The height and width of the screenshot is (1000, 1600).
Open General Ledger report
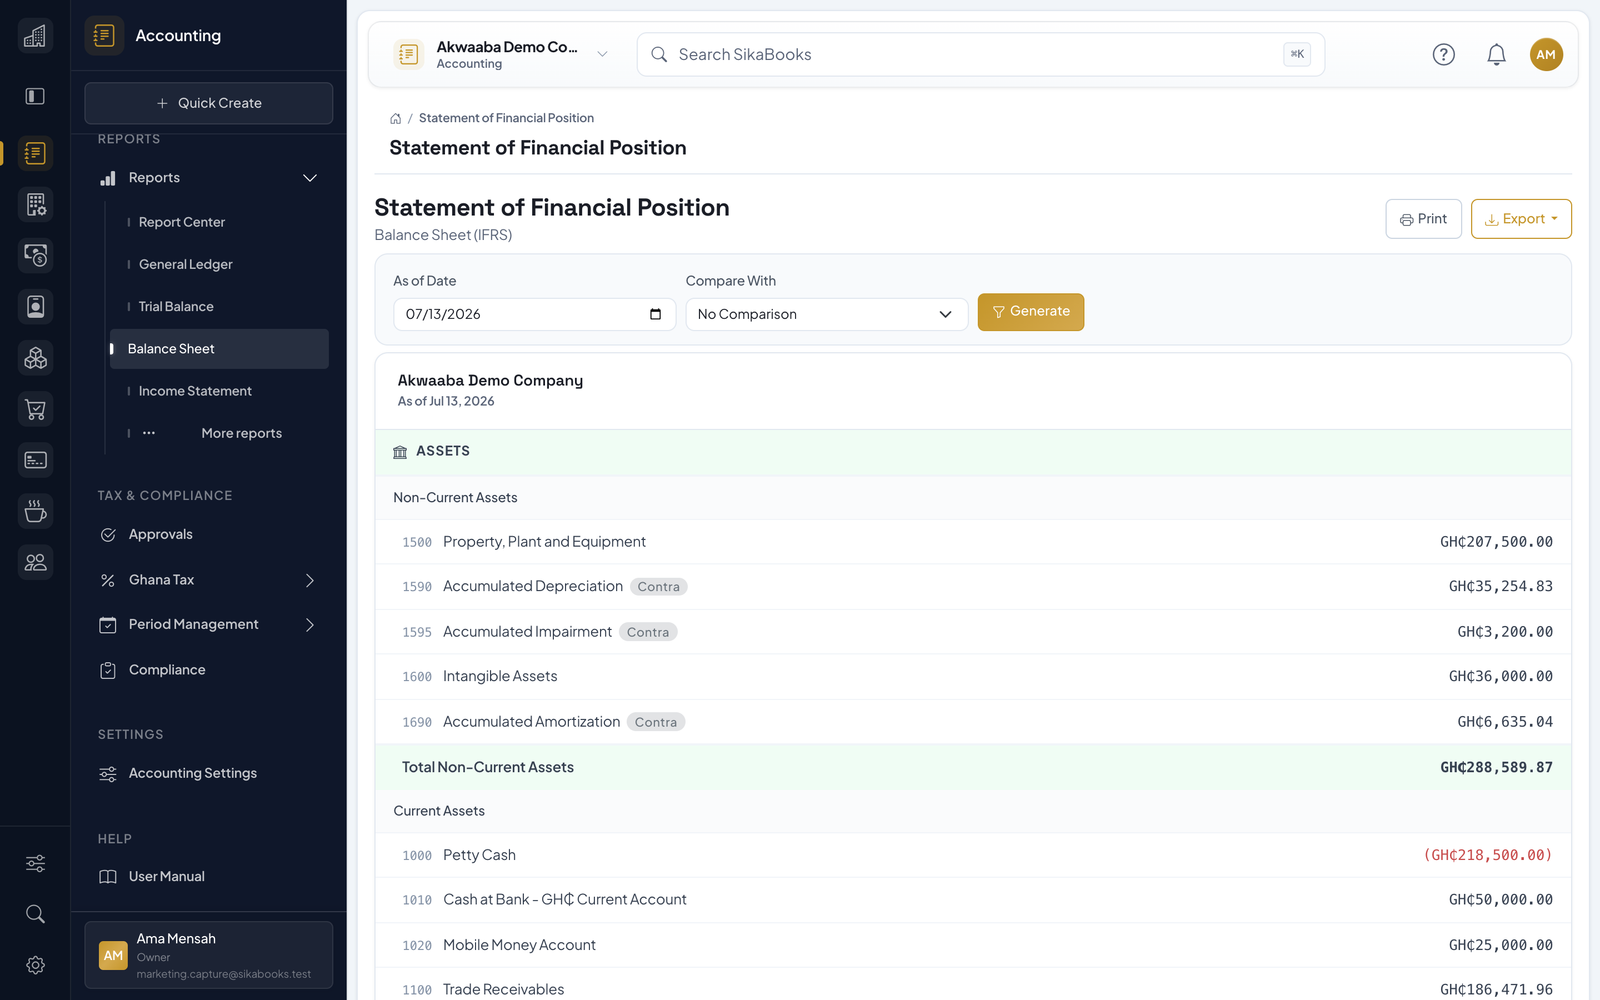(186, 264)
